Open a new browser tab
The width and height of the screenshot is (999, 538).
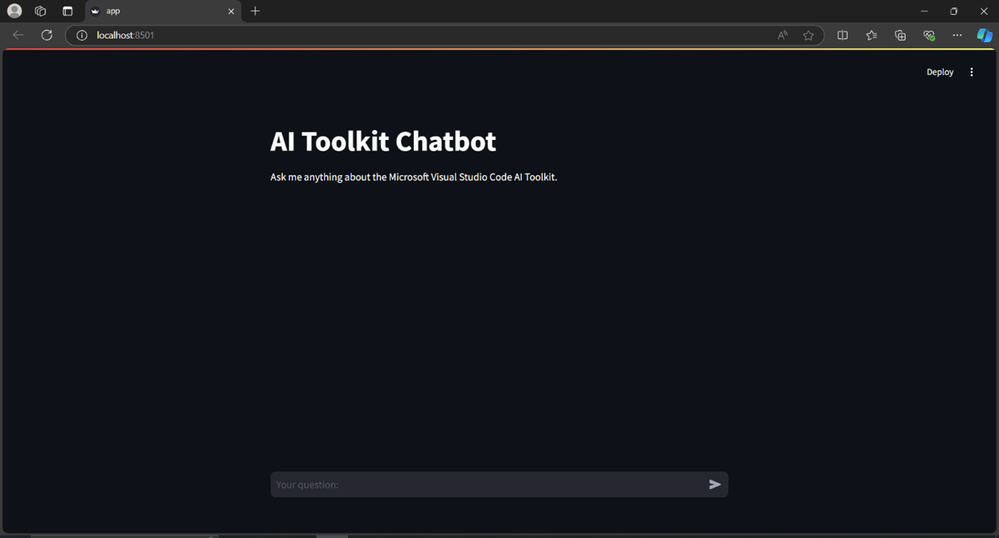tap(255, 11)
